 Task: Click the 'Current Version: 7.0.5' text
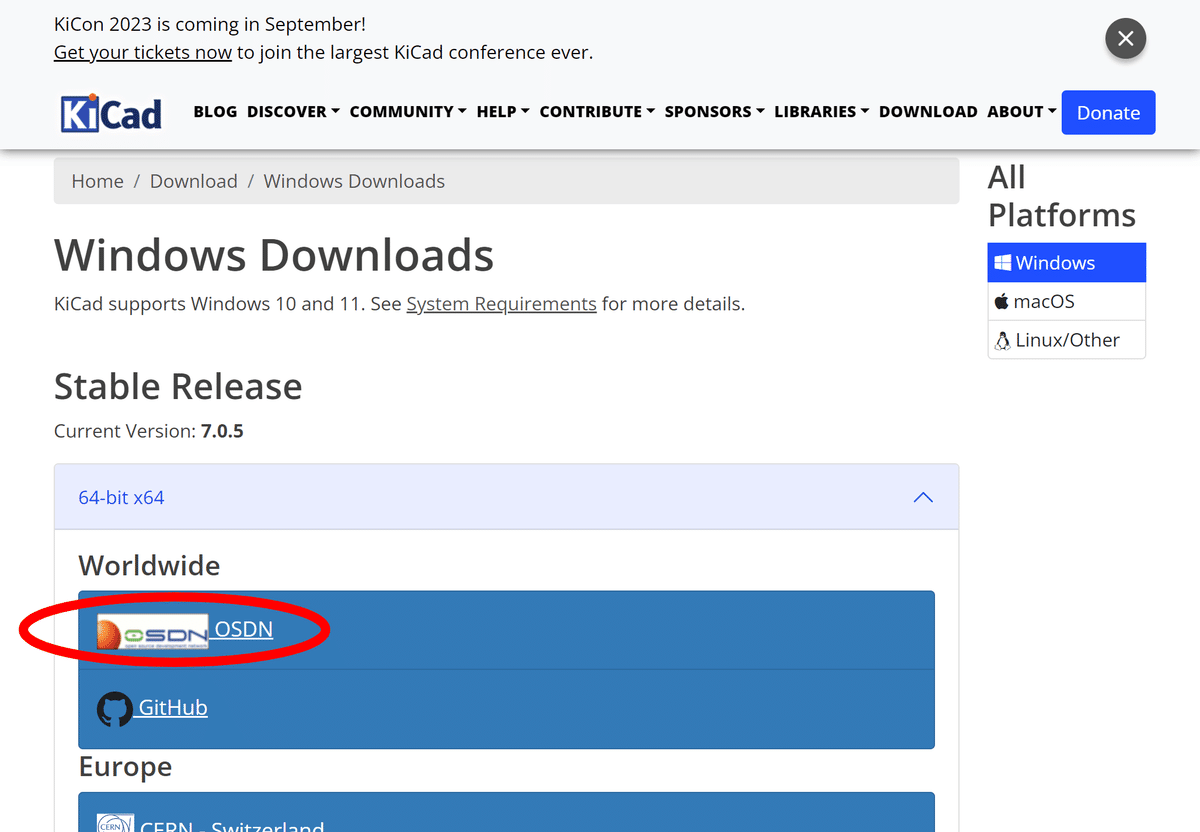[x=149, y=431]
